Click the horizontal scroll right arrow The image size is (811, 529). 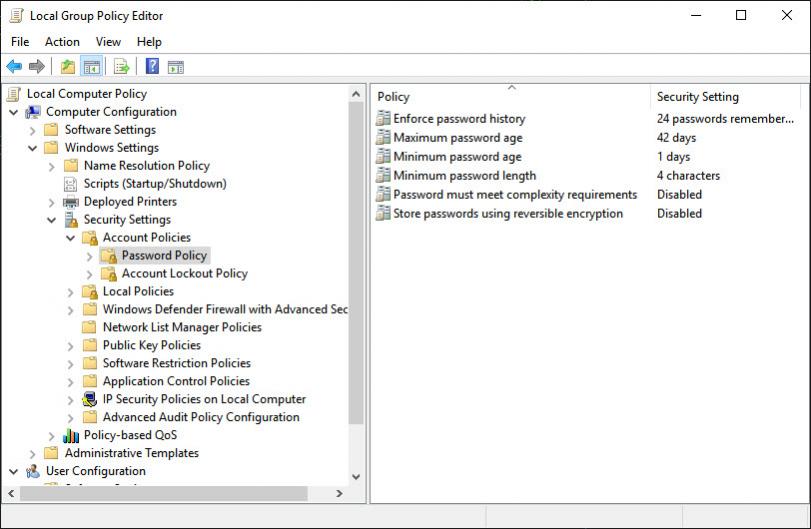pos(339,493)
